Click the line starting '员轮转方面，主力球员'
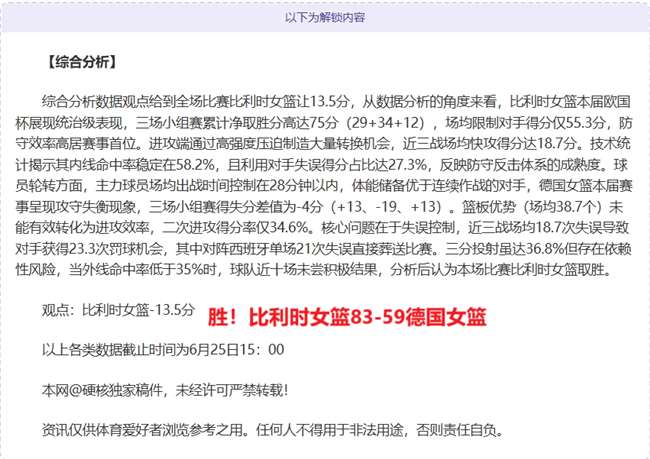This screenshot has height=459, width=650. (324, 185)
